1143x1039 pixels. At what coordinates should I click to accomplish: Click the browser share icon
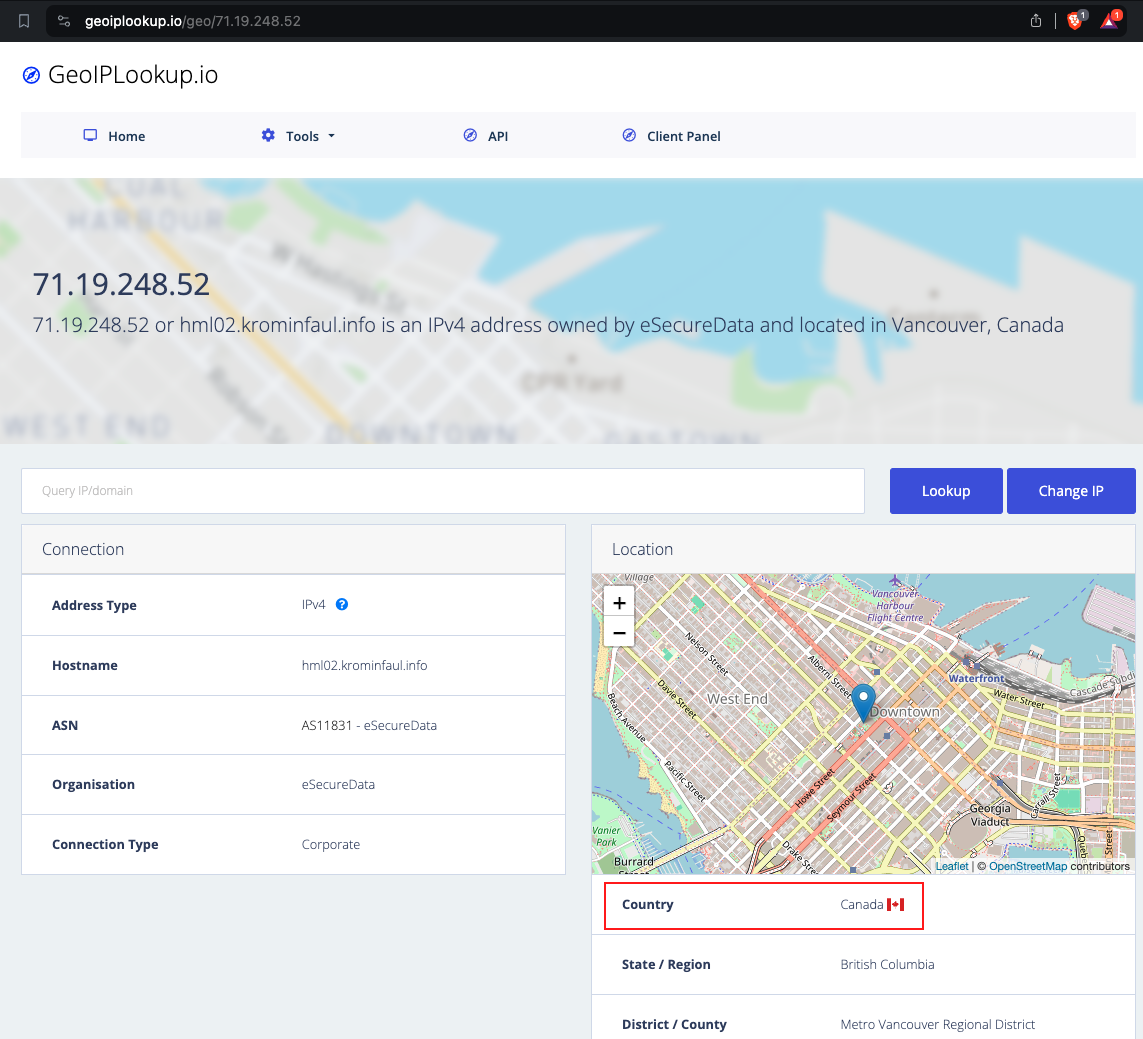click(x=1036, y=21)
